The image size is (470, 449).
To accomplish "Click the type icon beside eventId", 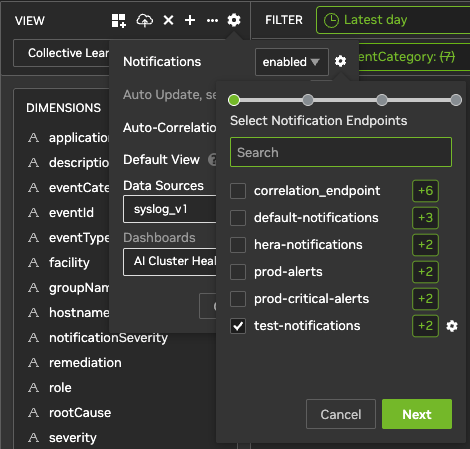I will (x=33, y=213).
